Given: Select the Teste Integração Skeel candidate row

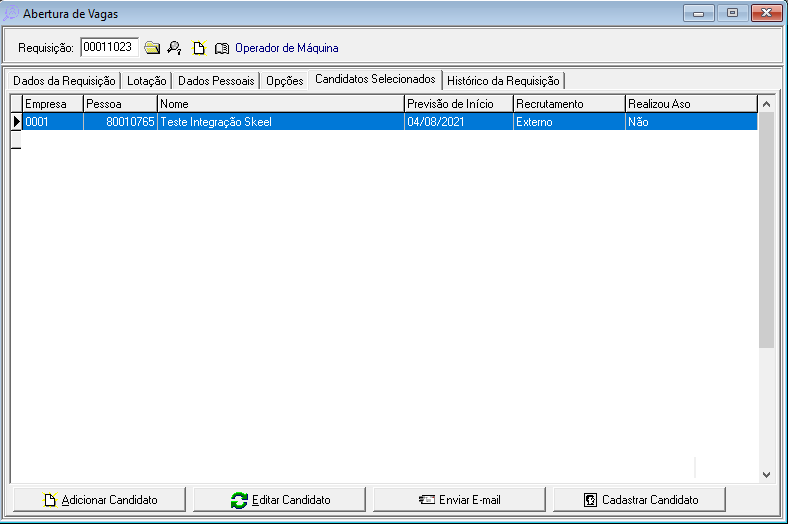Looking at the screenshot, I should pos(280,122).
